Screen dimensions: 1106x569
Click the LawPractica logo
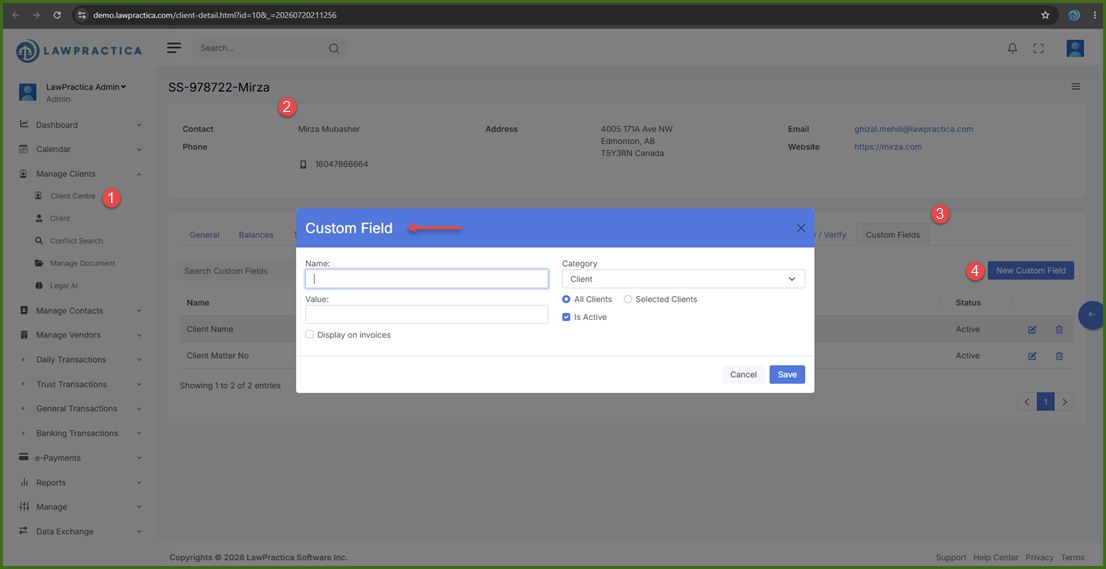click(79, 50)
